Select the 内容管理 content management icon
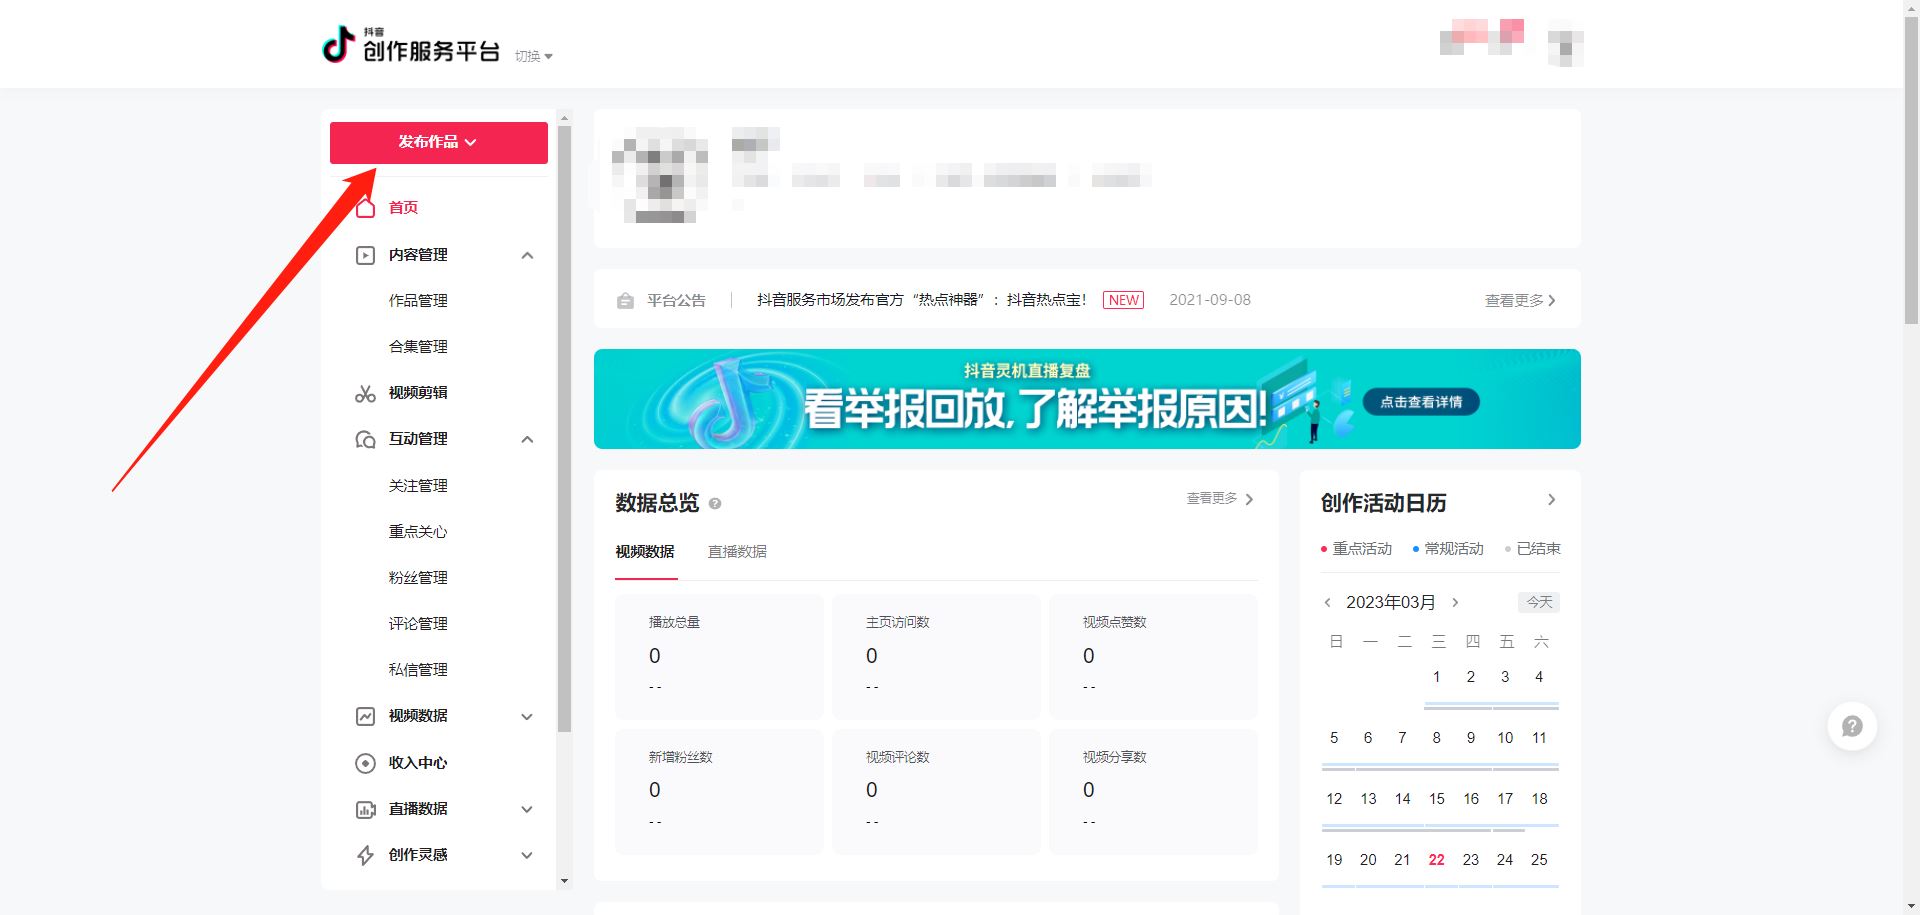This screenshot has width=1920, height=915. click(x=365, y=255)
